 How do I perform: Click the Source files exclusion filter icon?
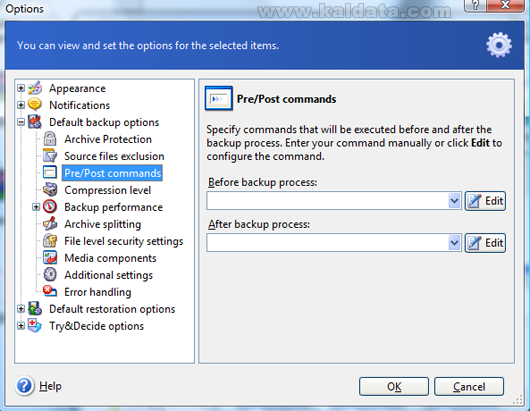click(x=50, y=155)
